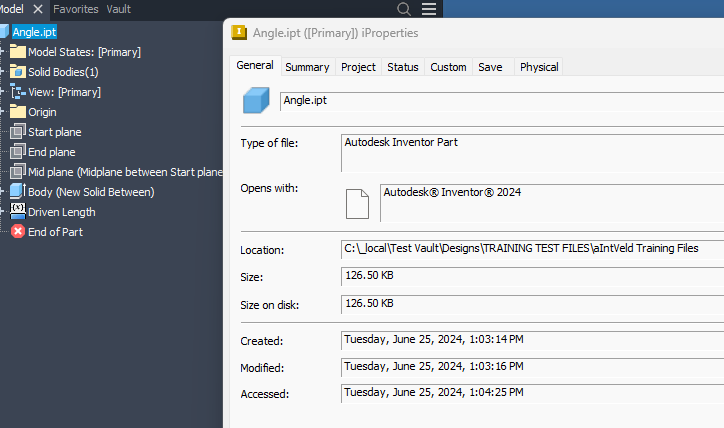Click the Mid plane work plane icon
This screenshot has height=428, width=724.
point(18,171)
